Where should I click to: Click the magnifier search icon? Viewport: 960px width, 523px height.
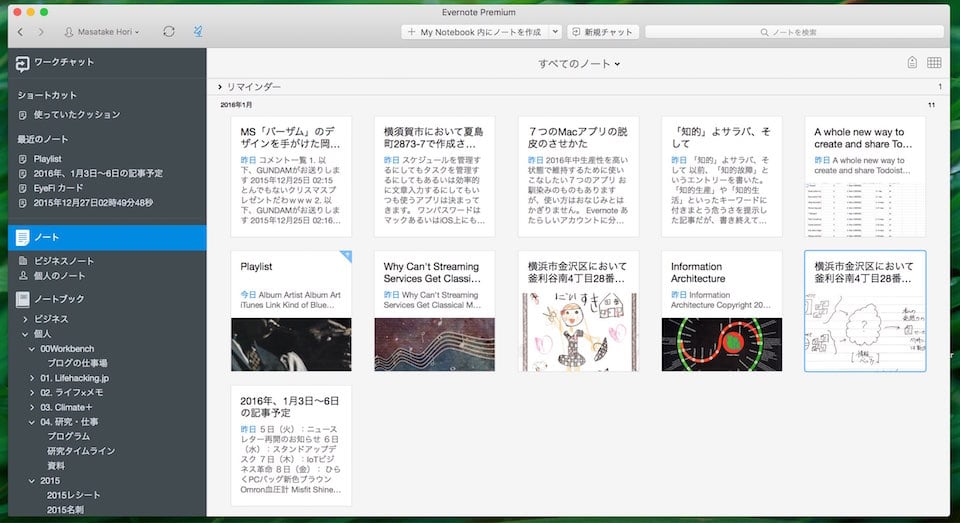[764, 32]
